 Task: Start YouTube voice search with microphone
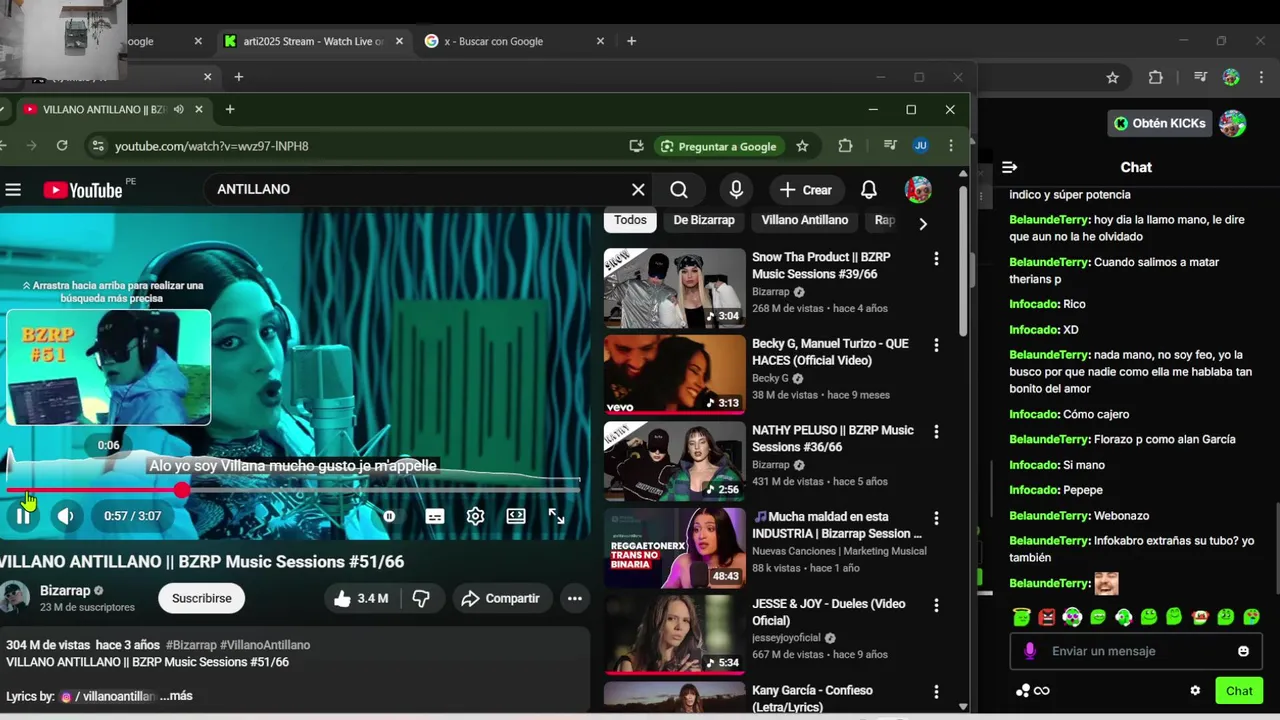[736, 190]
